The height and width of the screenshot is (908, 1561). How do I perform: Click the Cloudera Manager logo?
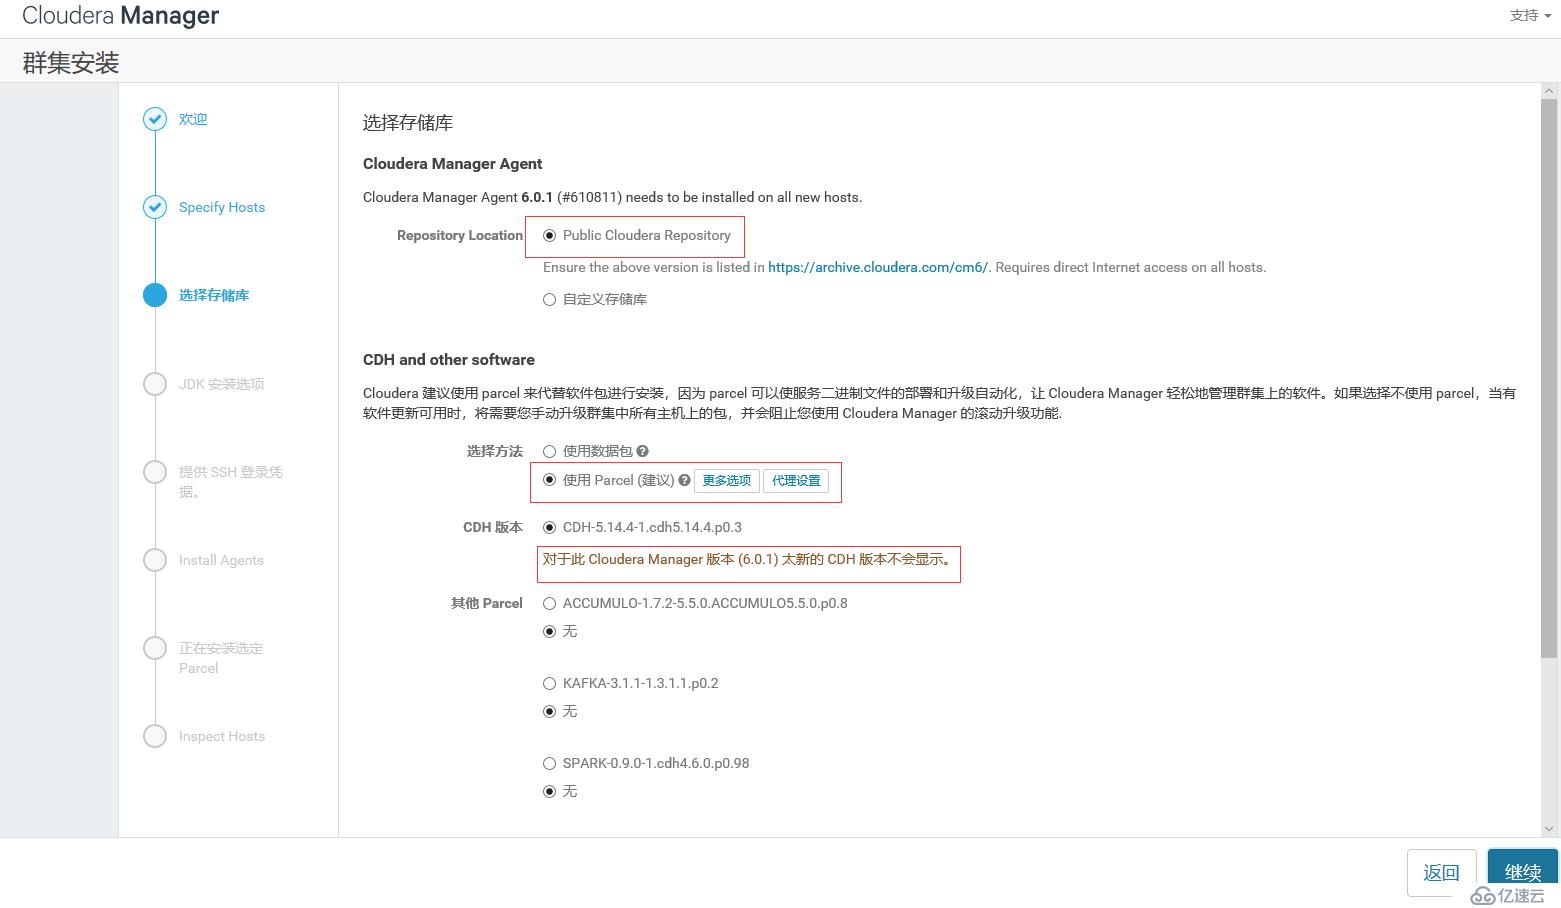[120, 16]
